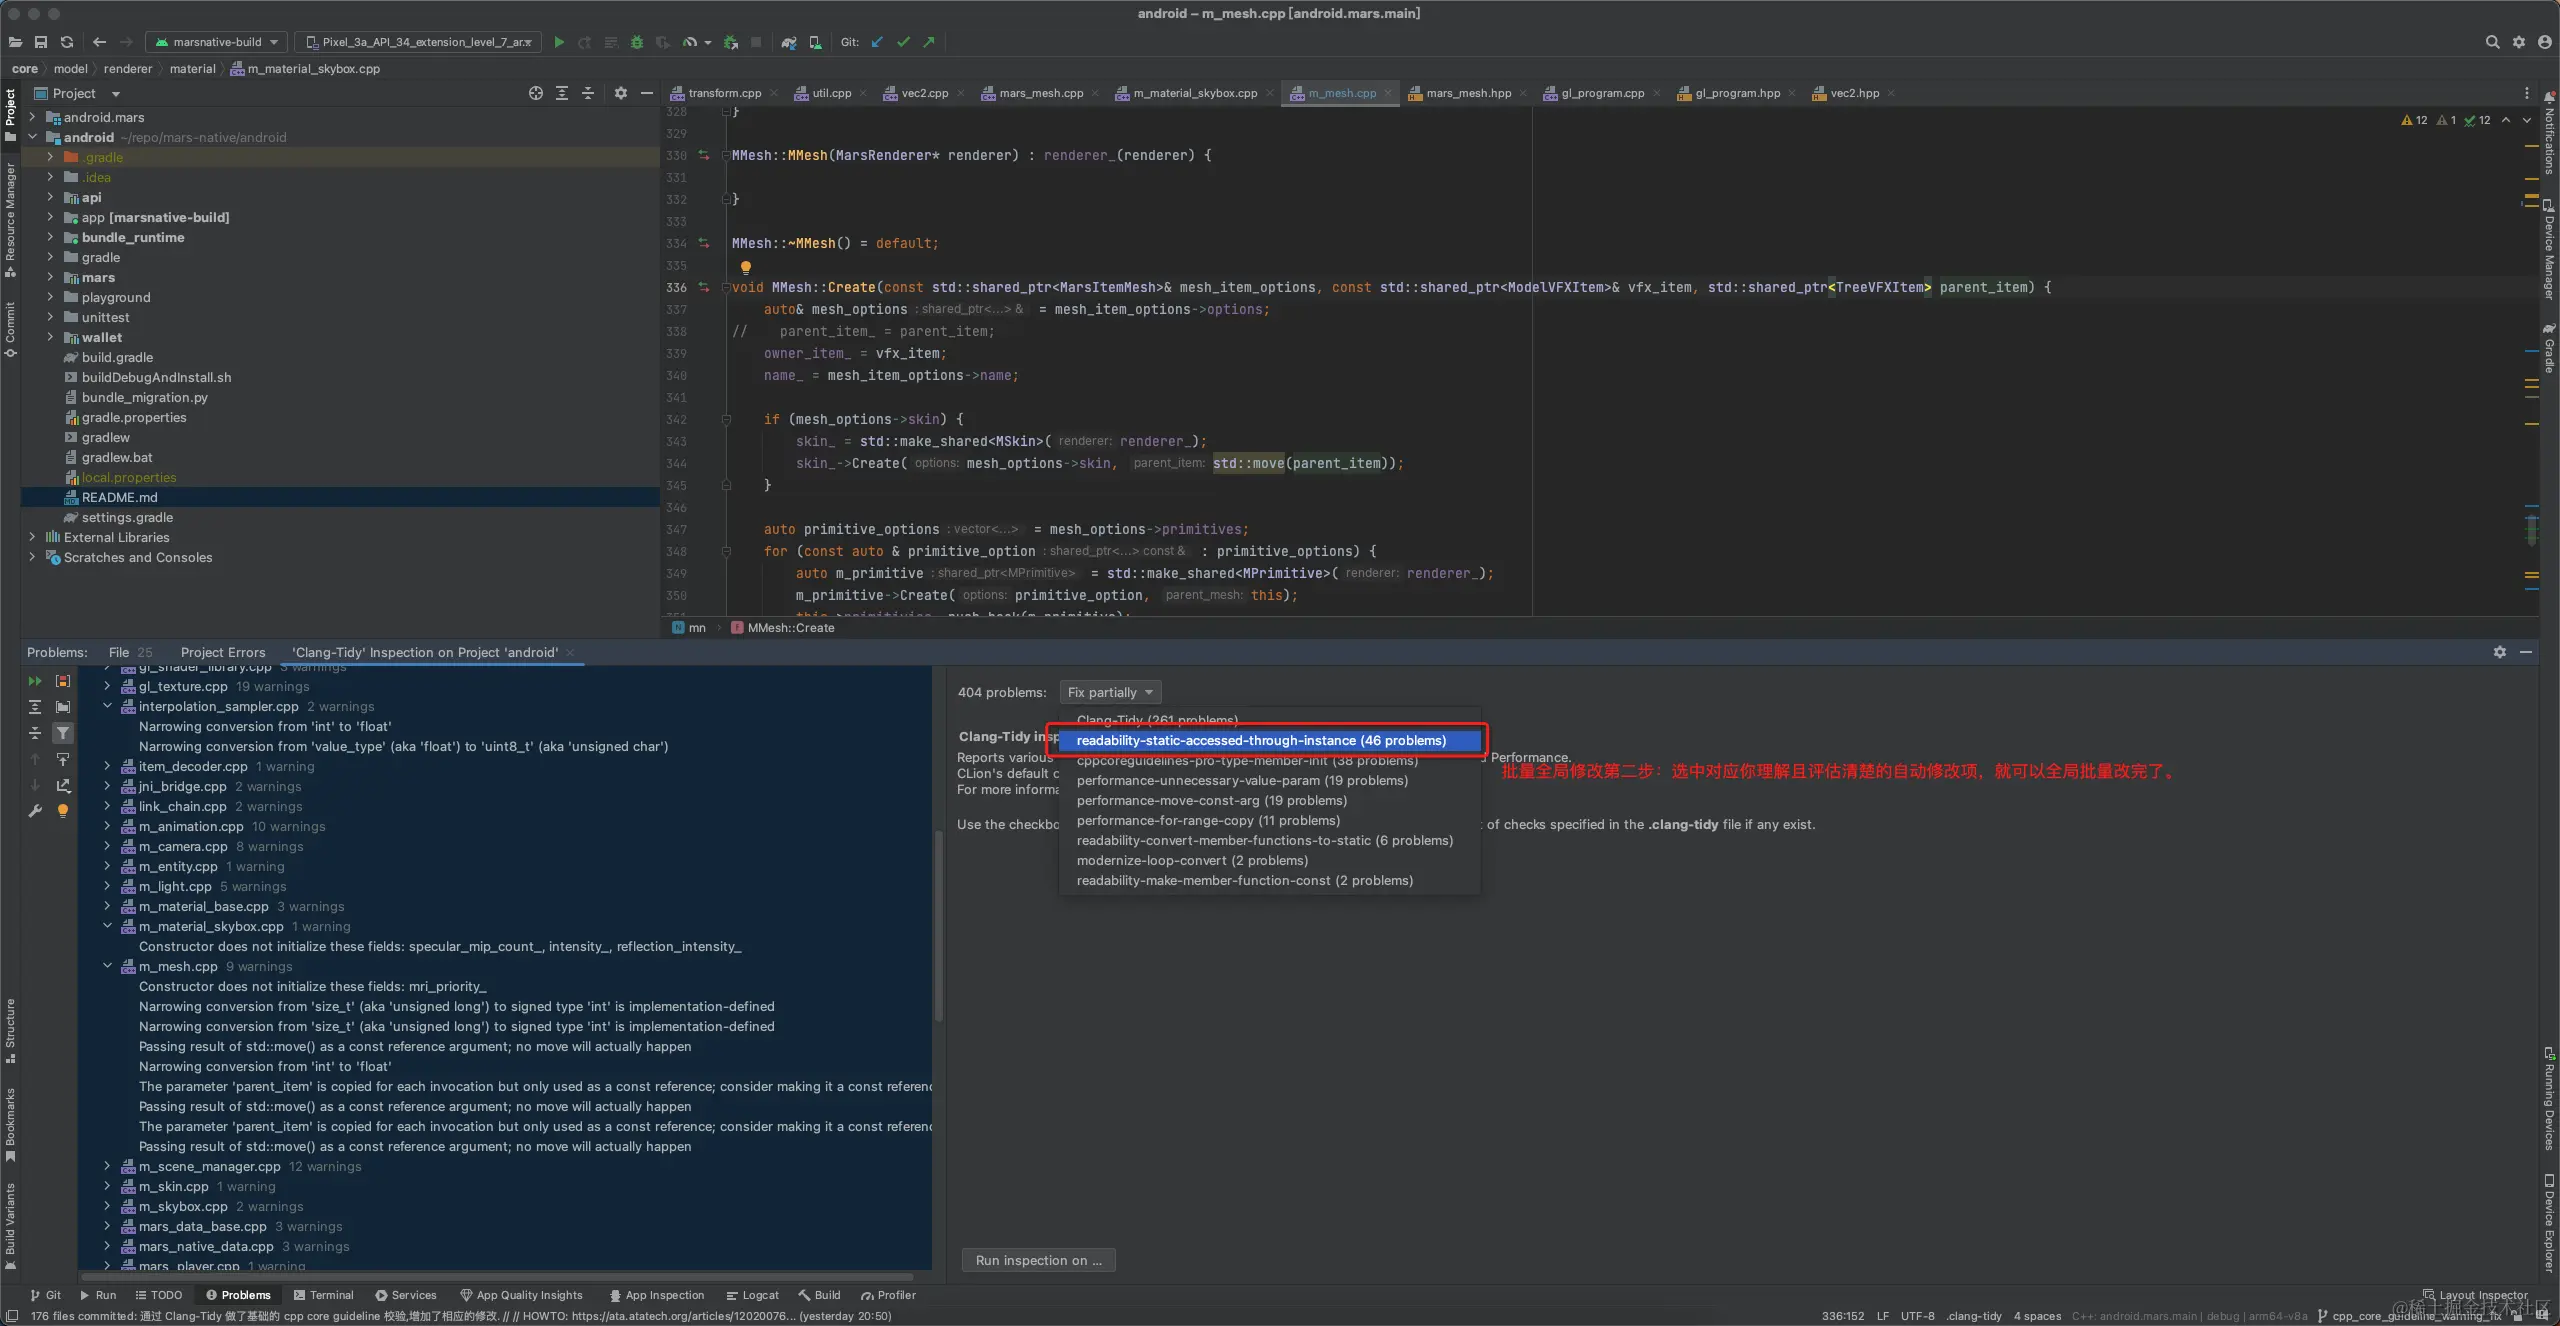The width and height of the screenshot is (2560, 1326).
Task: Click the green Run app button
Action: pos(559,42)
